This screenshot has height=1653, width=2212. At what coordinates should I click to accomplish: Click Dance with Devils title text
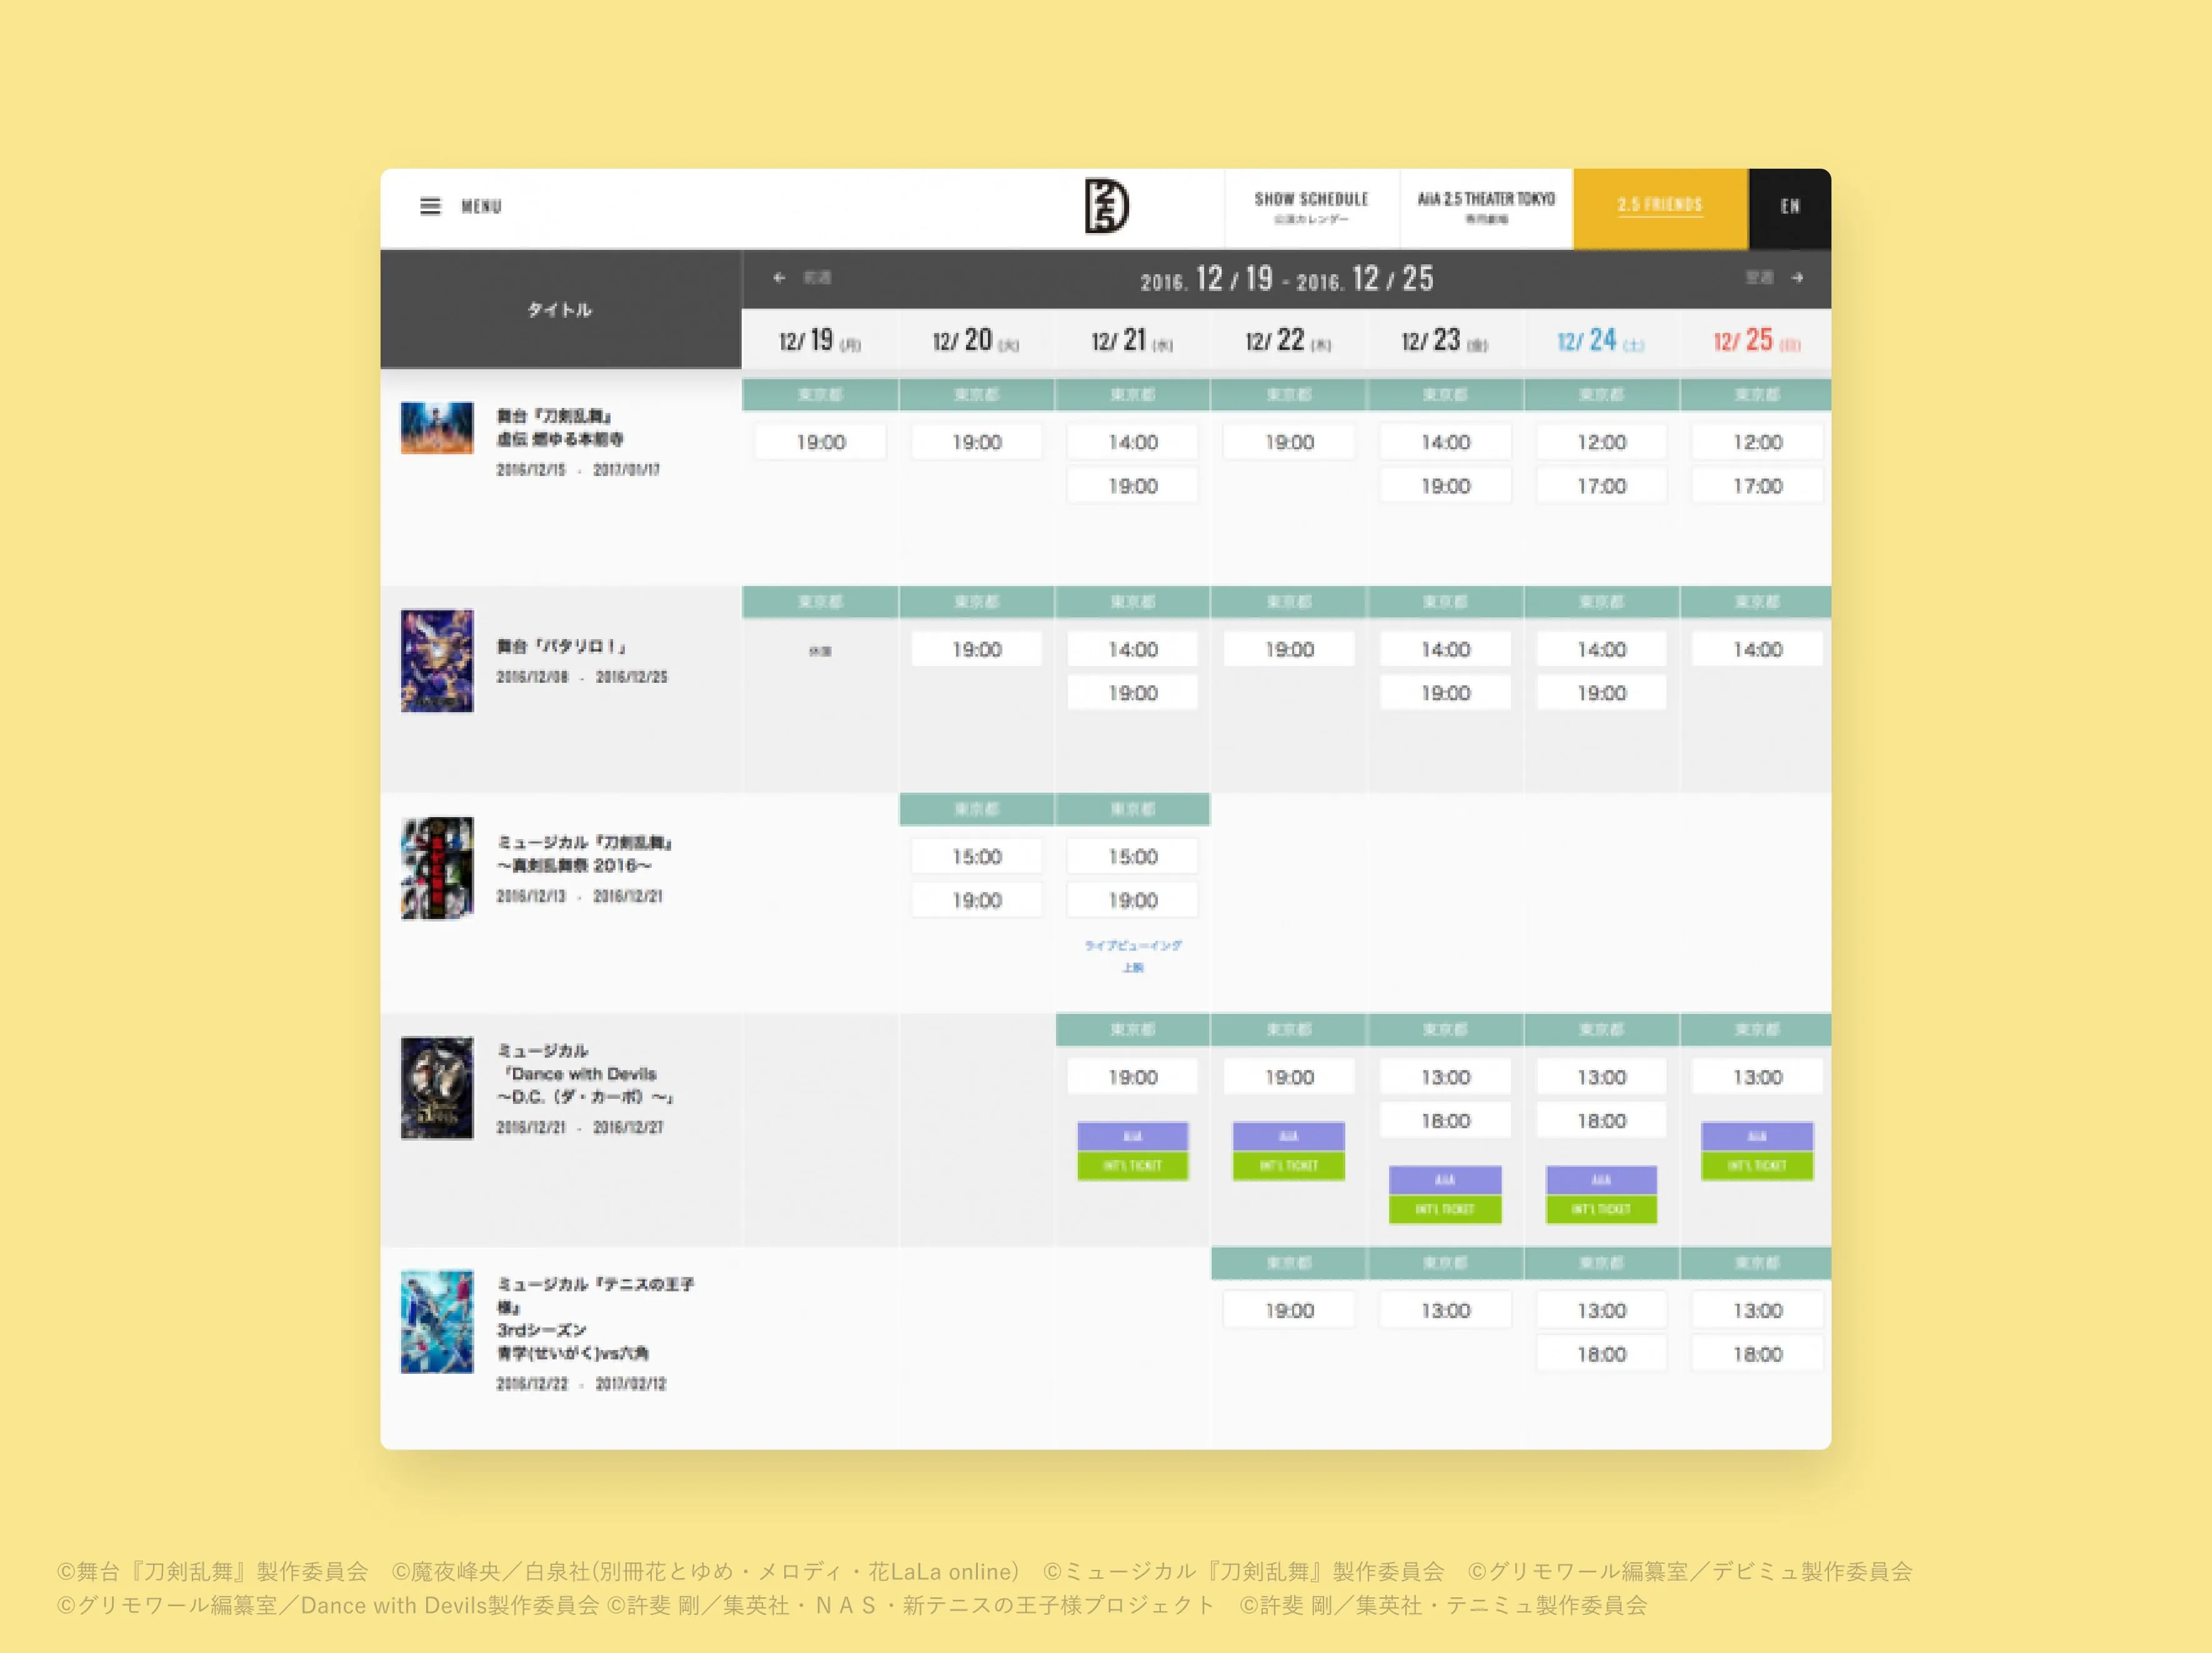(585, 1074)
